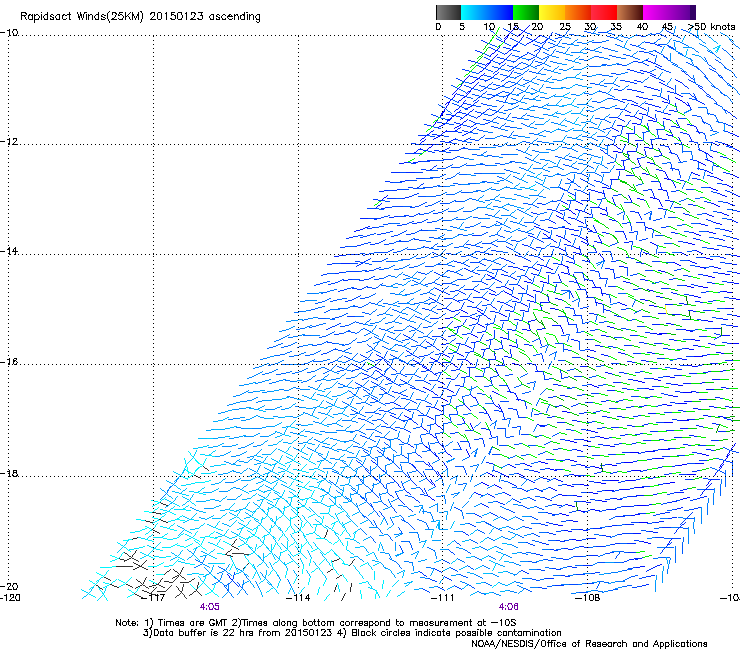Click the '-108' longitude axis label

(588, 598)
